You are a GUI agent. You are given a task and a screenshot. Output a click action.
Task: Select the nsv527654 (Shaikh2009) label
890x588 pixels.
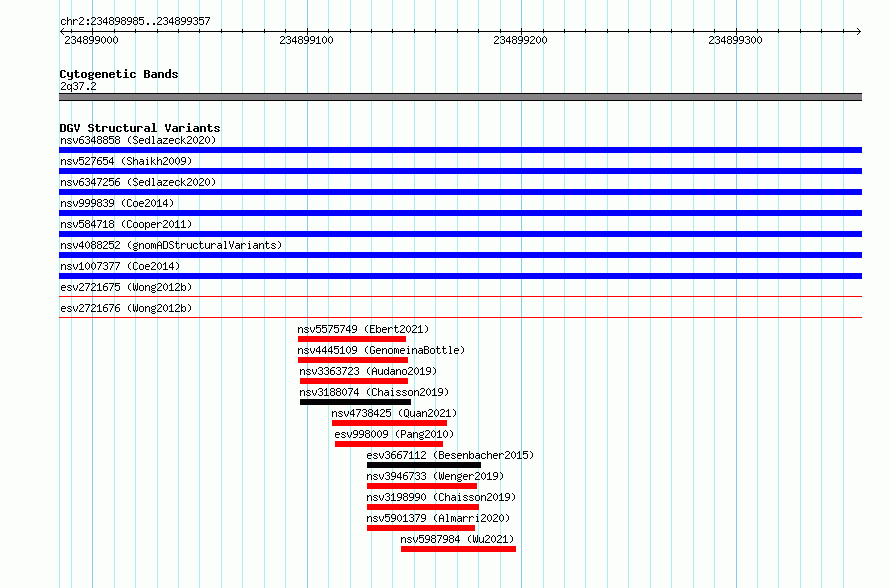pyautogui.click(x=126, y=161)
